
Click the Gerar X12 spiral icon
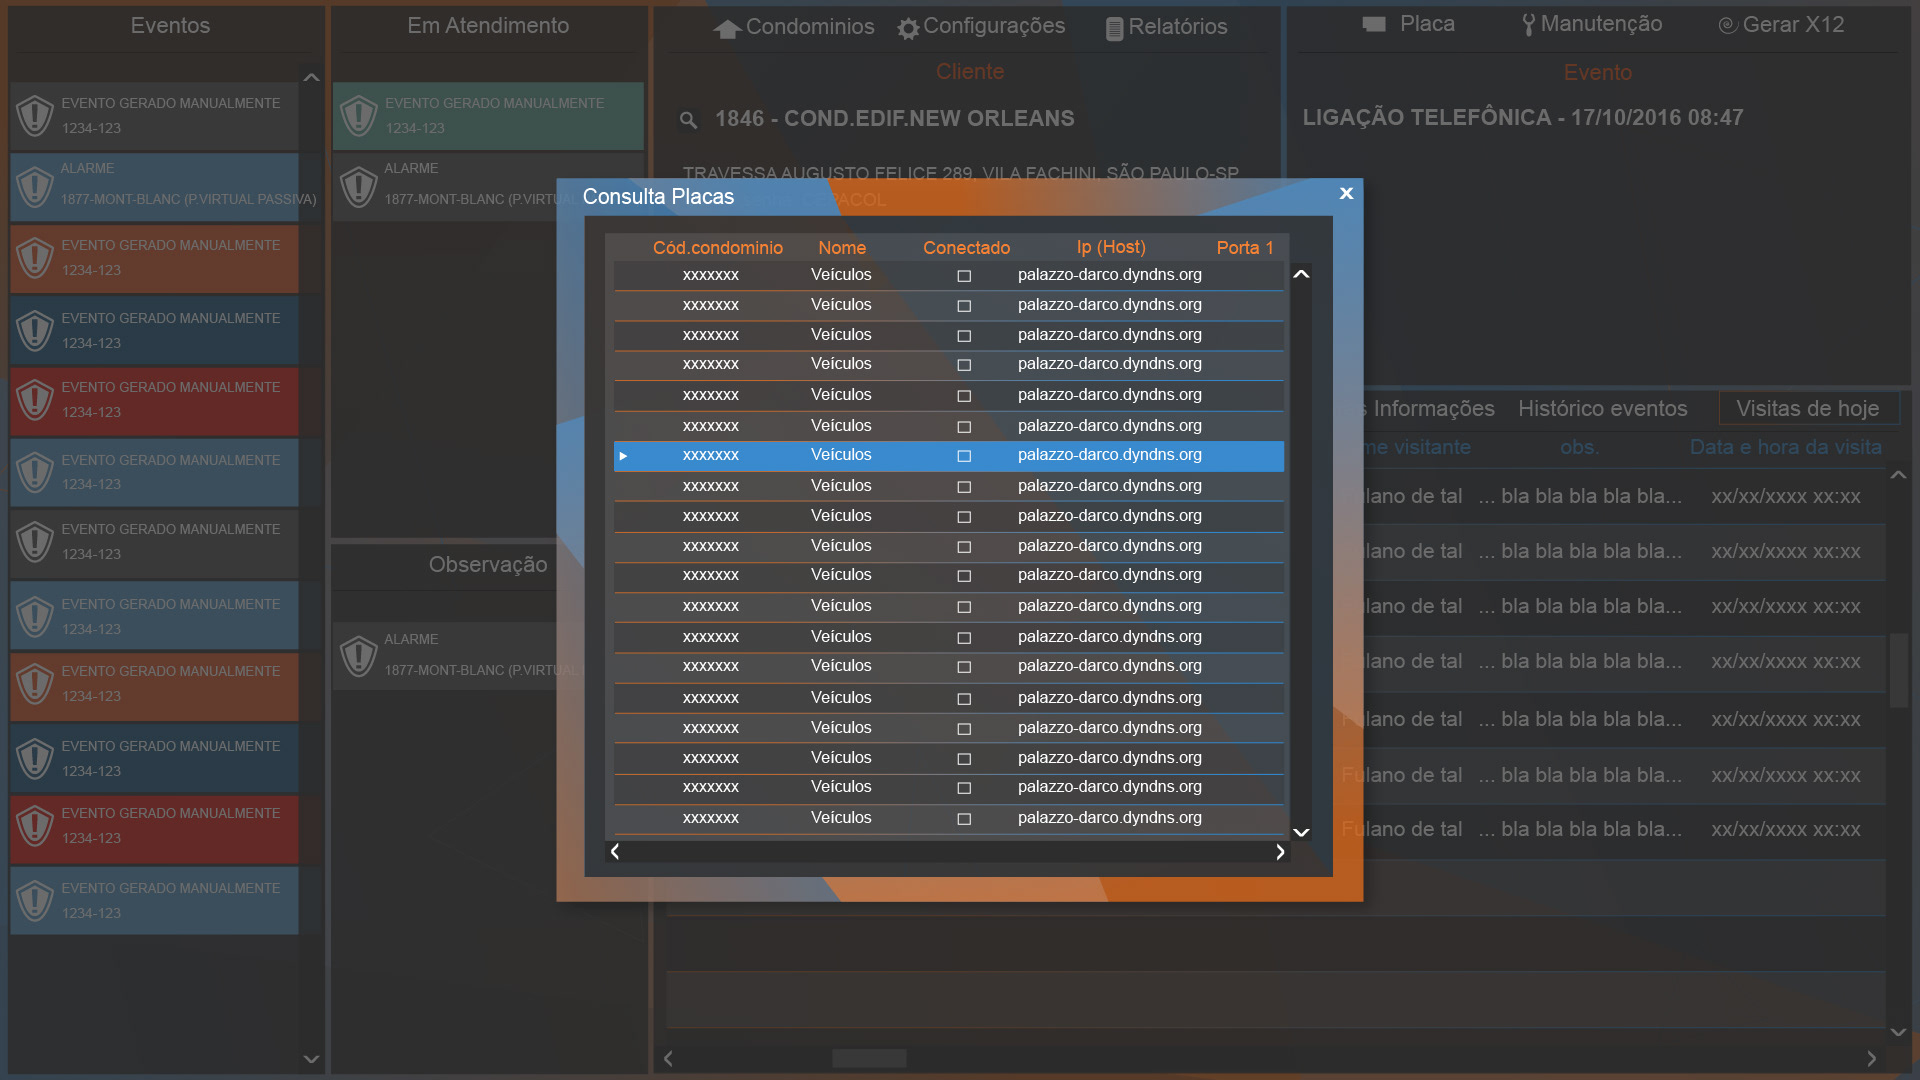click(x=1727, y=25)
